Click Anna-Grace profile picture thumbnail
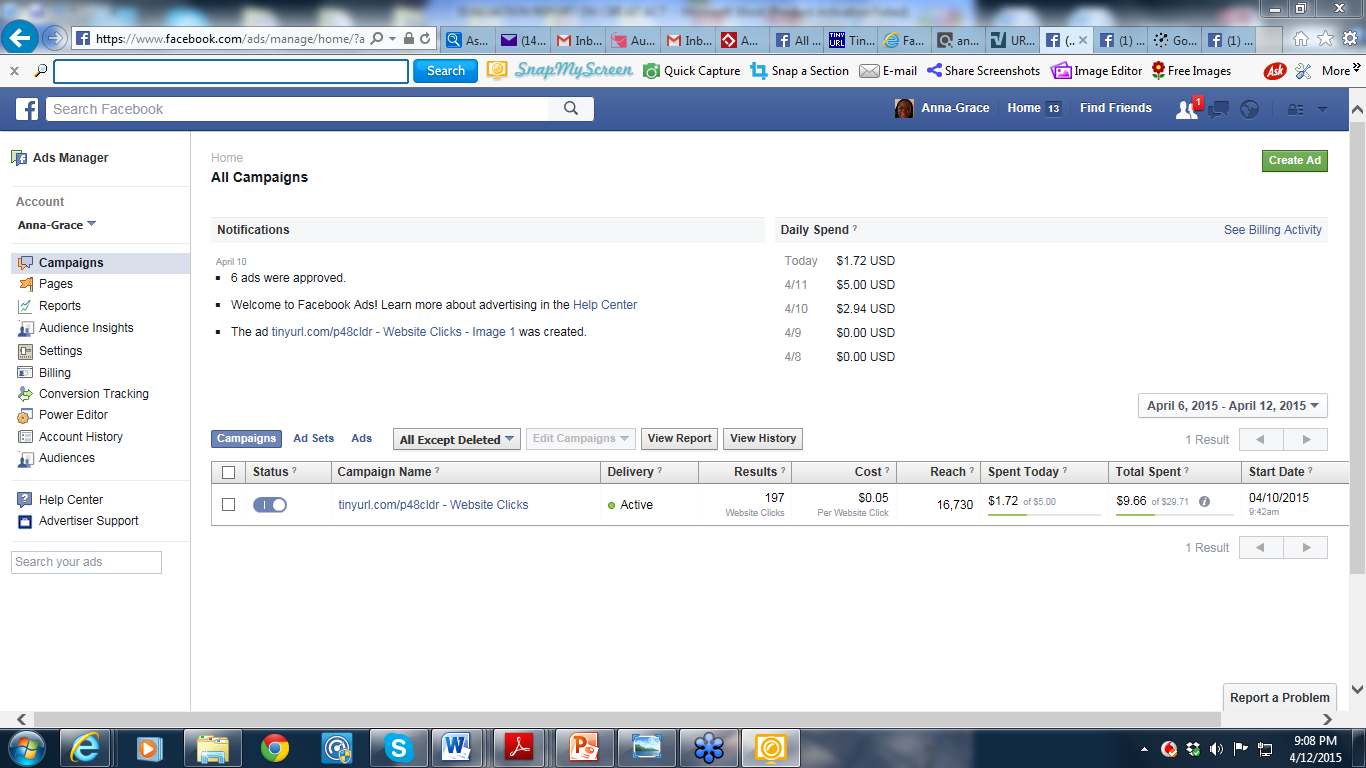The height and width of the screenshot is (768, 1366). point(904,108)
